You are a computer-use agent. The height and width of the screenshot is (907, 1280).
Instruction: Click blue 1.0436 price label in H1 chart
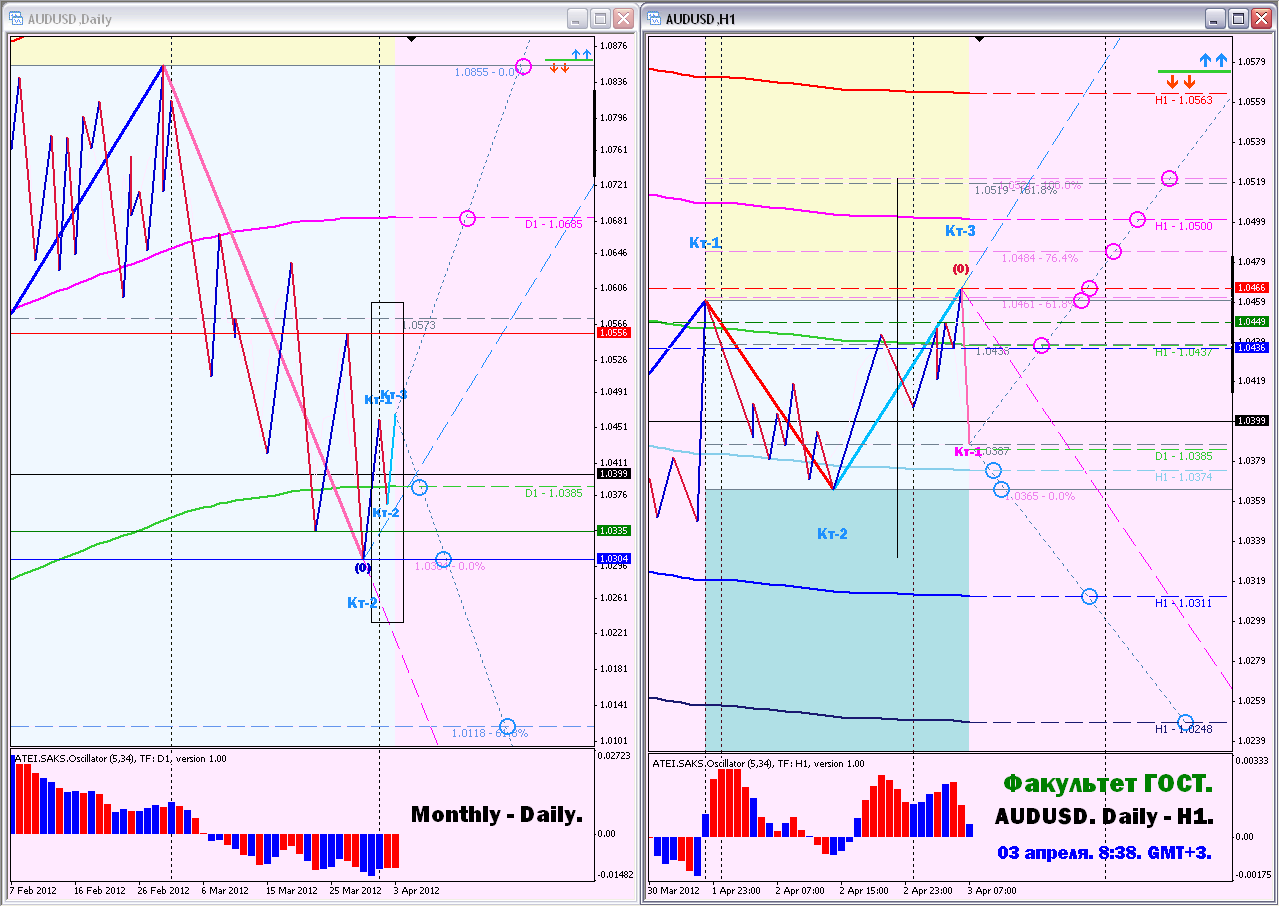1251,347
